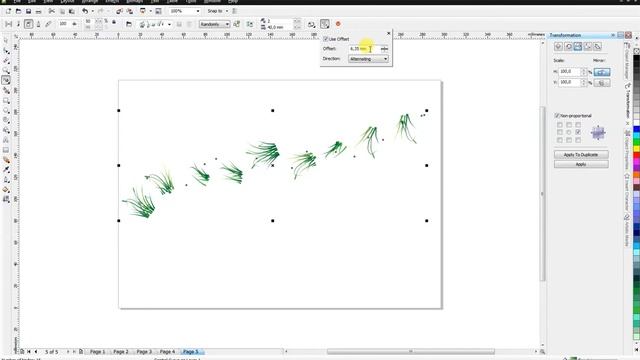Open the Snap to dropdown
Screen dimensions: 640x360
pyautogui.click(x=218, y=11)
